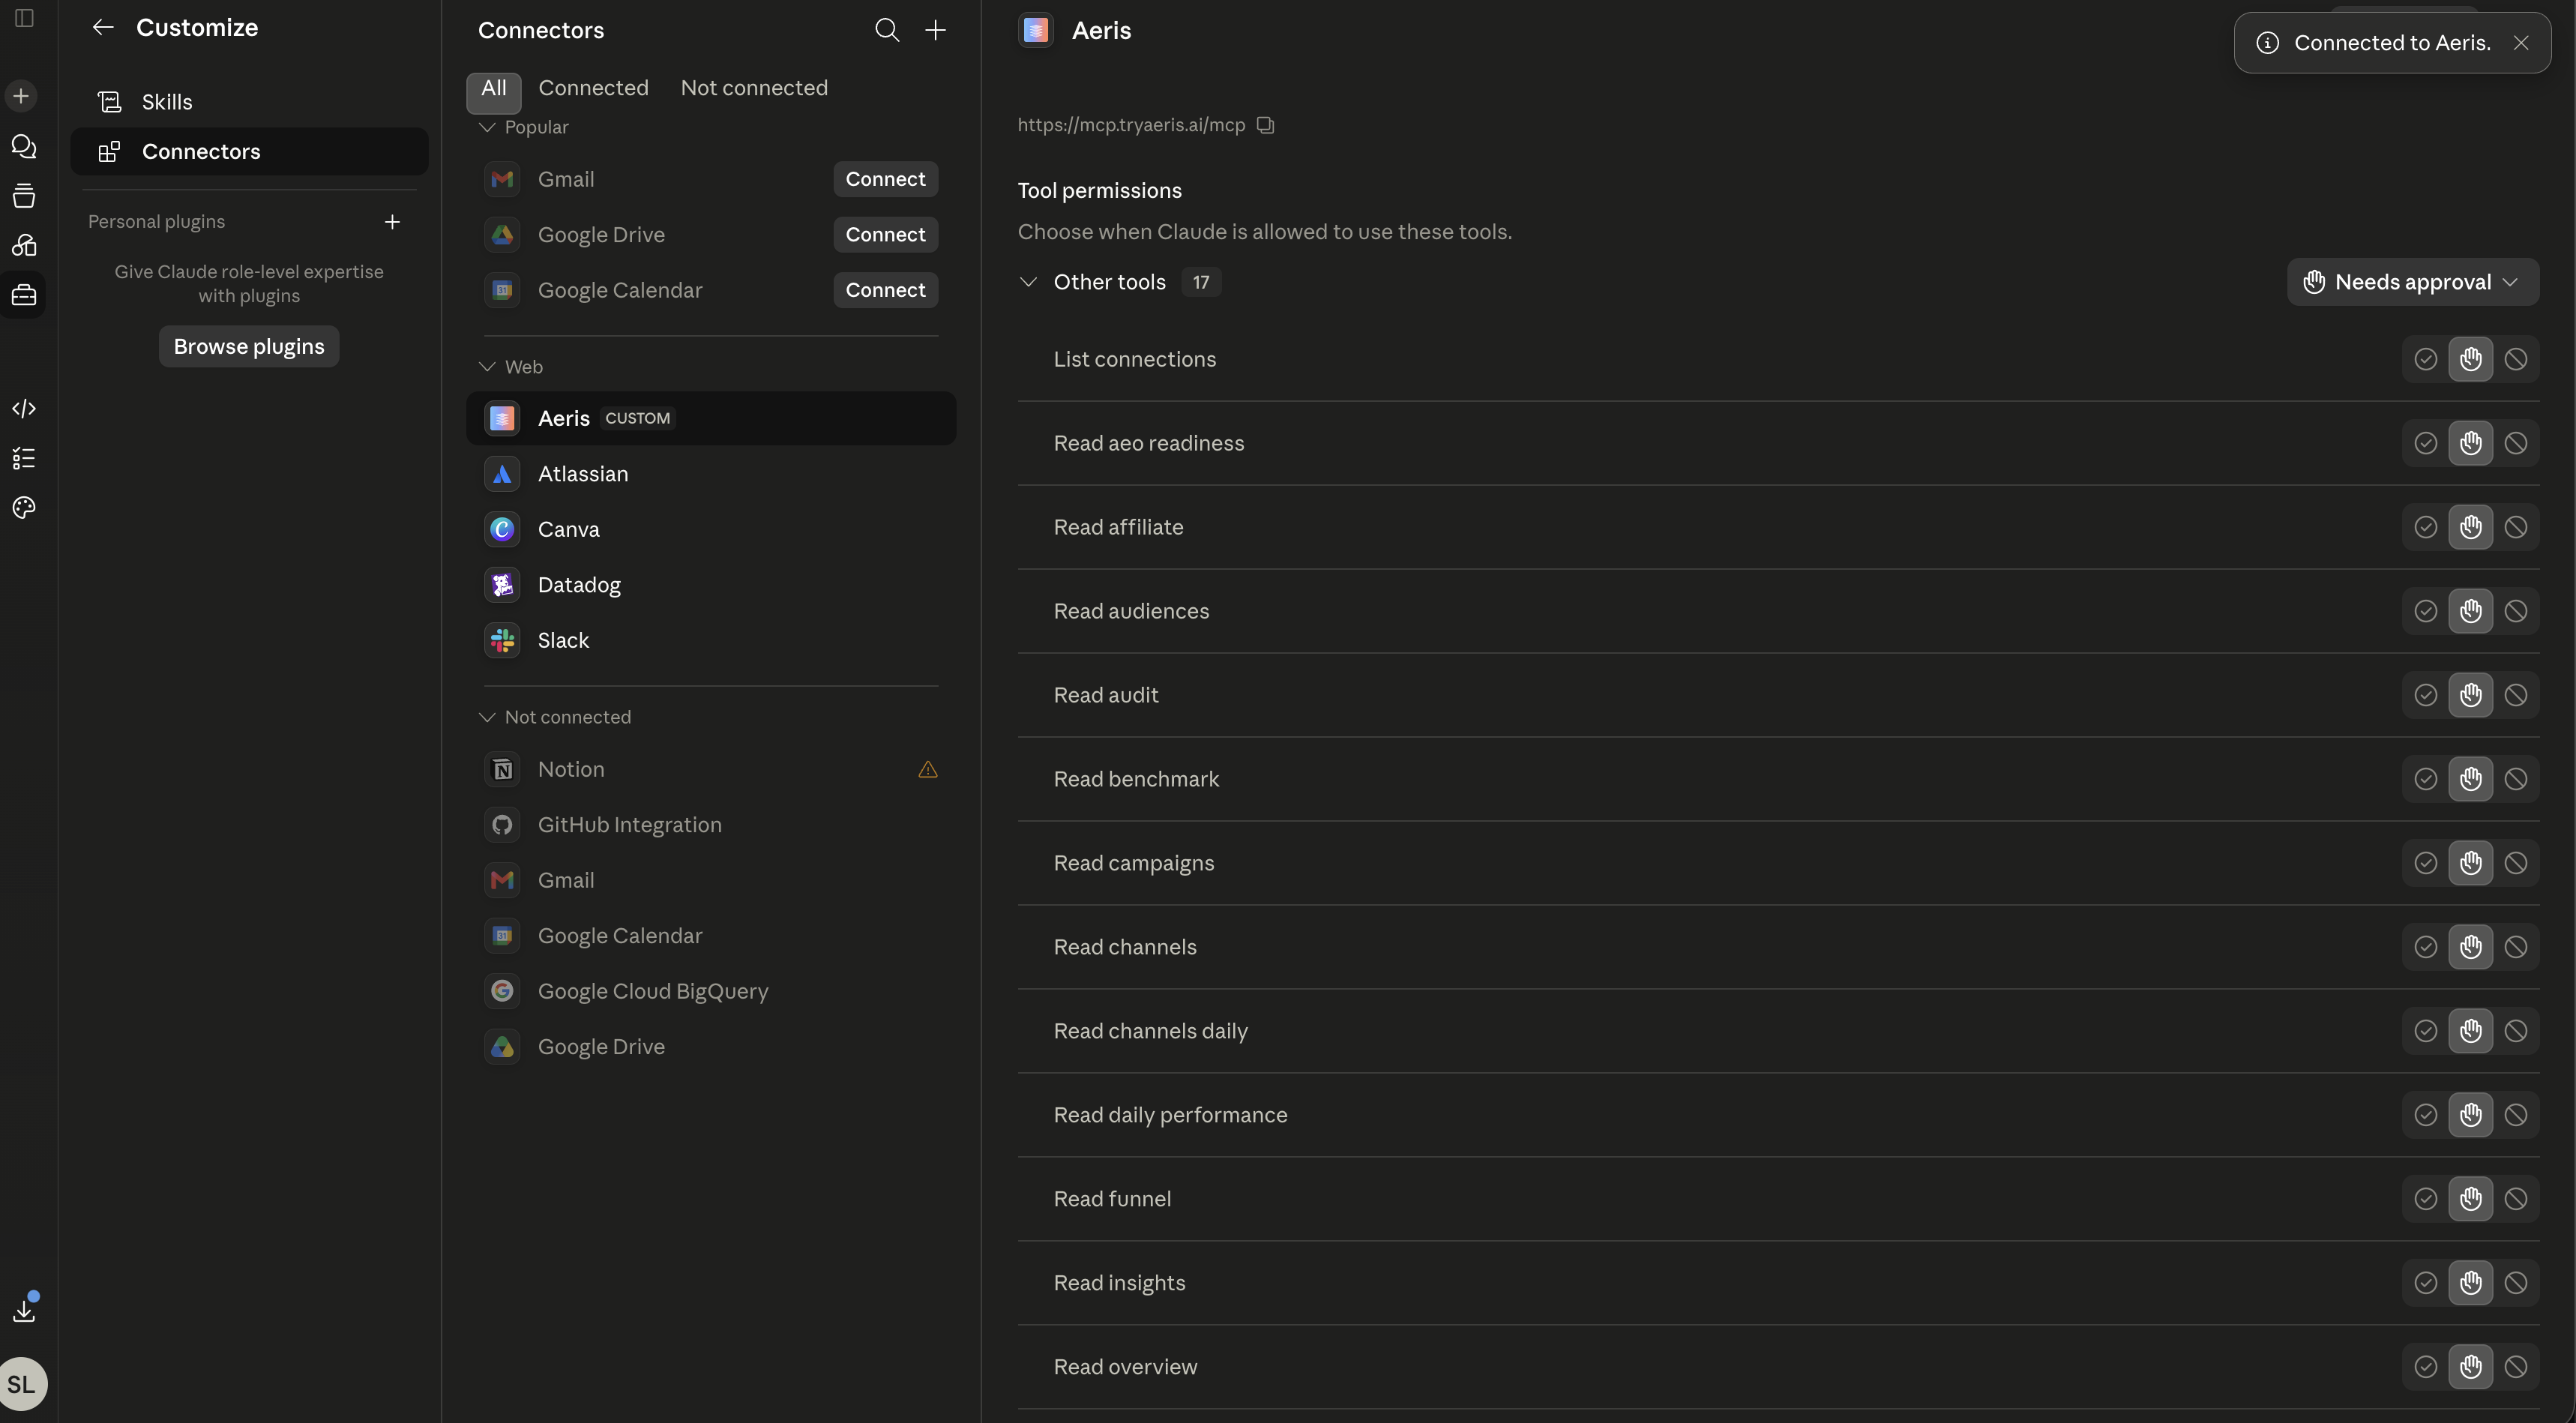The height and width of the screenshot is (1423, 2576).
Task: Block the Read benchmark tool
Action: click(x=2516, y=780)
